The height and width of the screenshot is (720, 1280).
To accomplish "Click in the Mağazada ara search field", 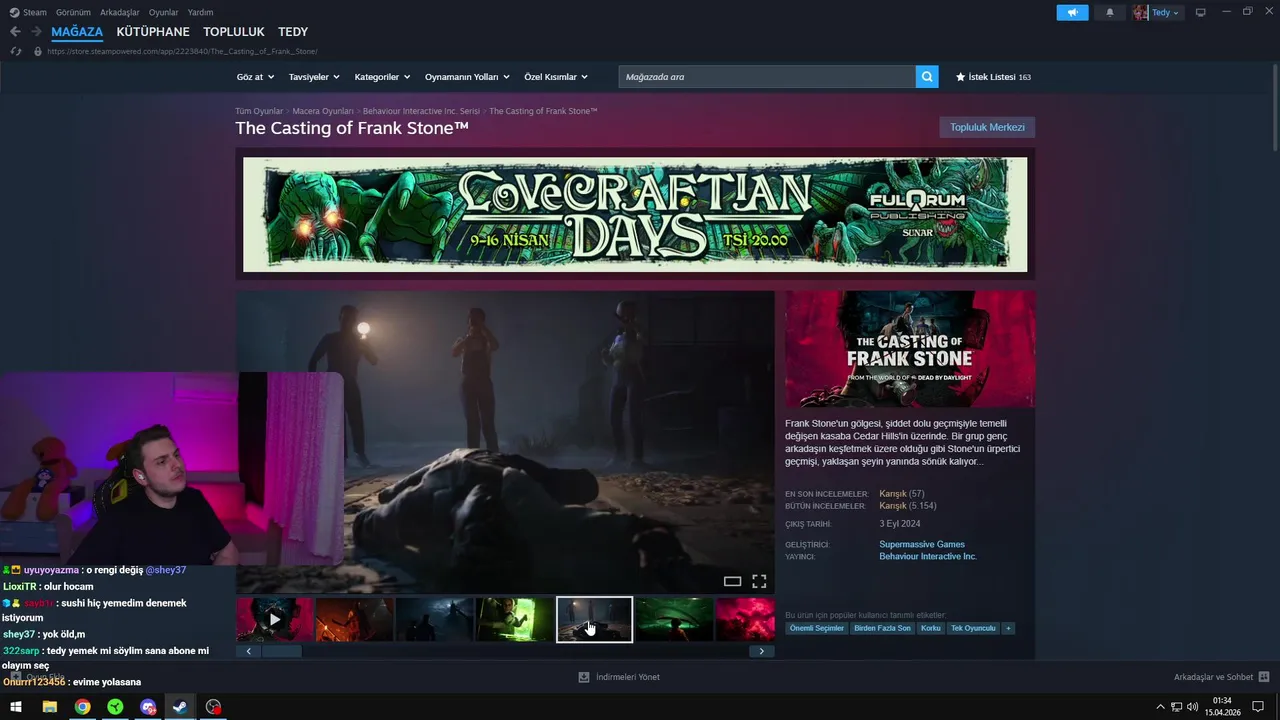I will tap(767, 77).
